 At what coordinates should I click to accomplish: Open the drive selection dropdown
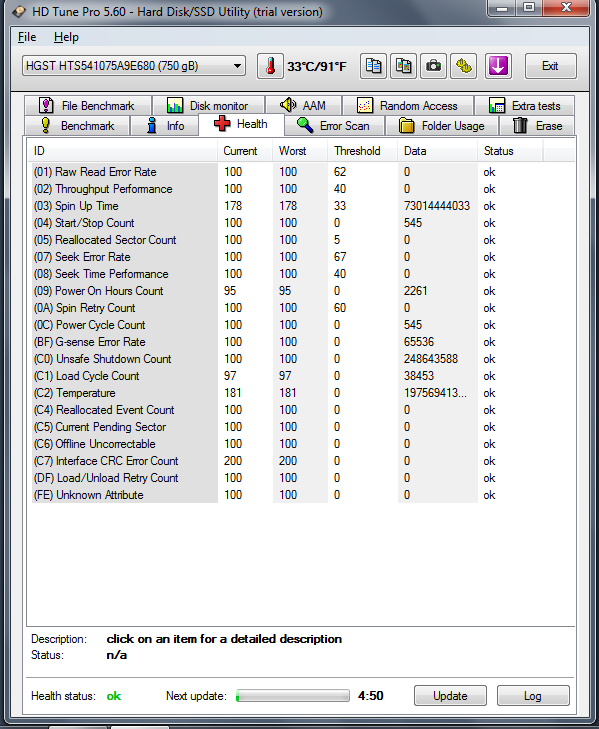pyautogui.click(x=134, y=66)
